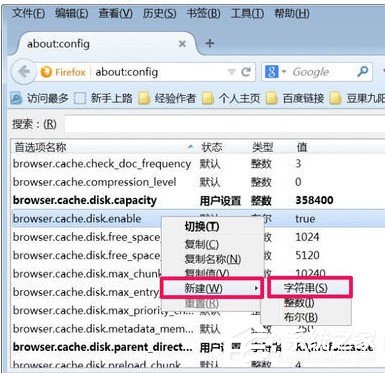Select browser.cache.compression_level row
The height and width of the screenshot is (373, 385).
pyautogui.click(x=198, y=182)
